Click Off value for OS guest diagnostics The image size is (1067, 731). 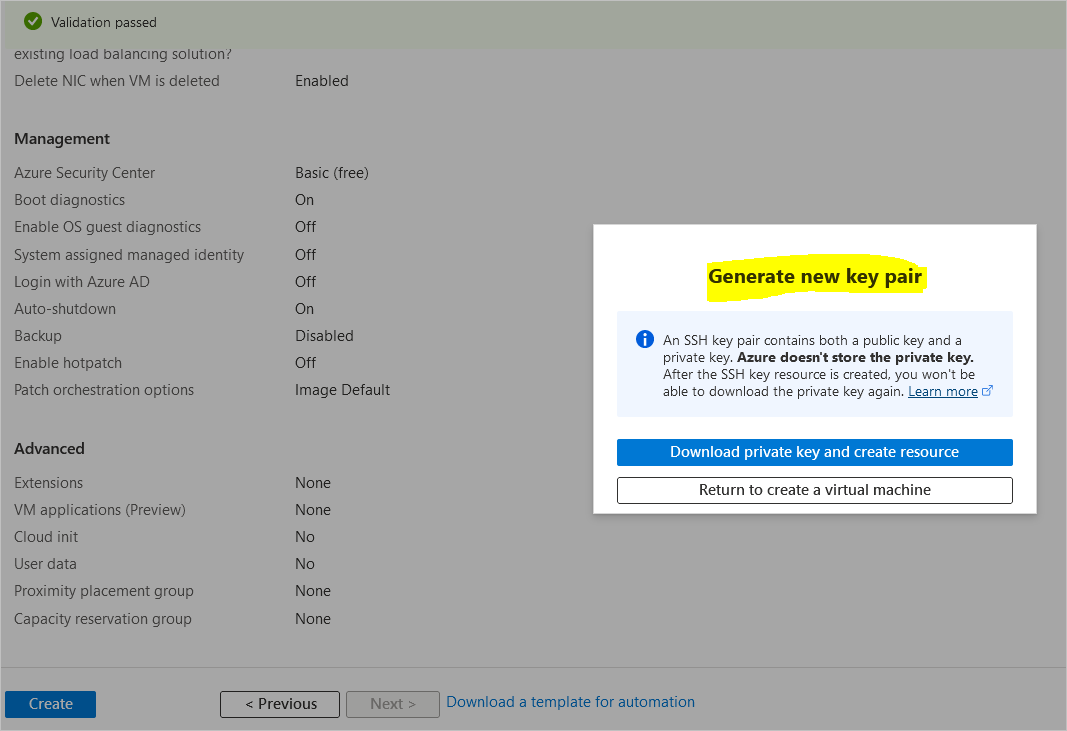(306, 227)
